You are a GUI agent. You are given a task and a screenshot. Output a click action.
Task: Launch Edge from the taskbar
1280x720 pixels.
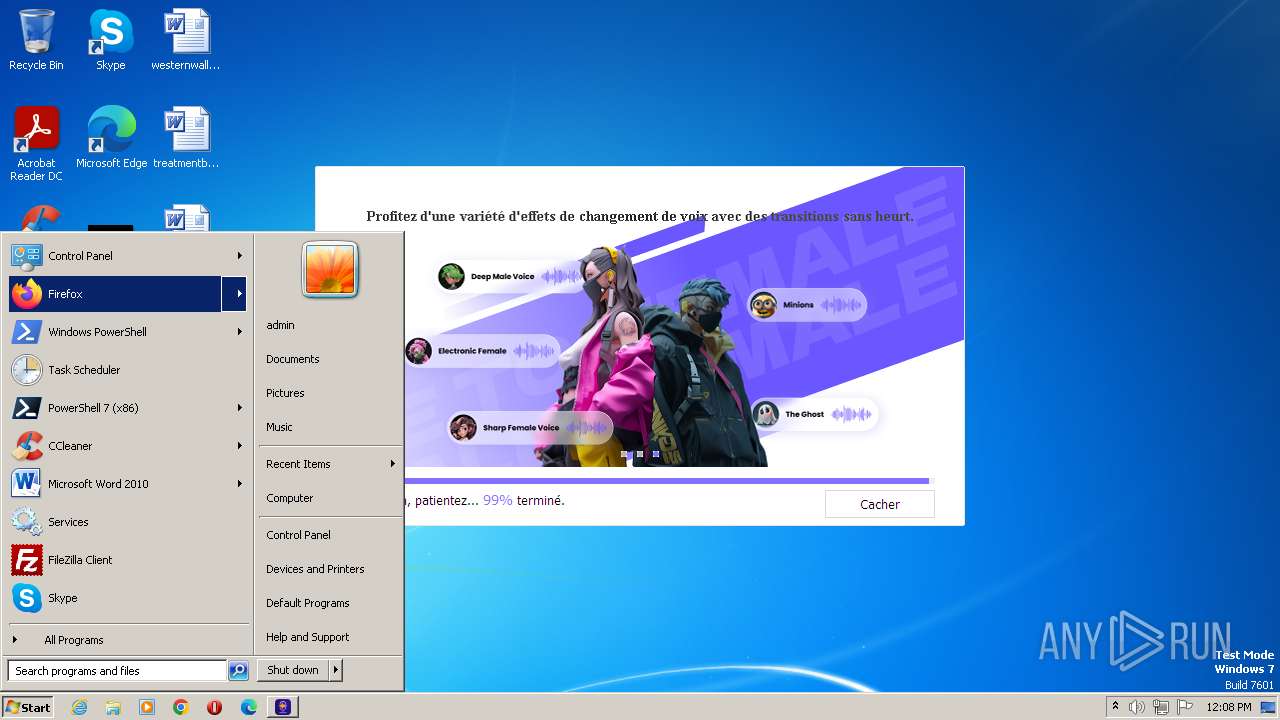[249, 707]
